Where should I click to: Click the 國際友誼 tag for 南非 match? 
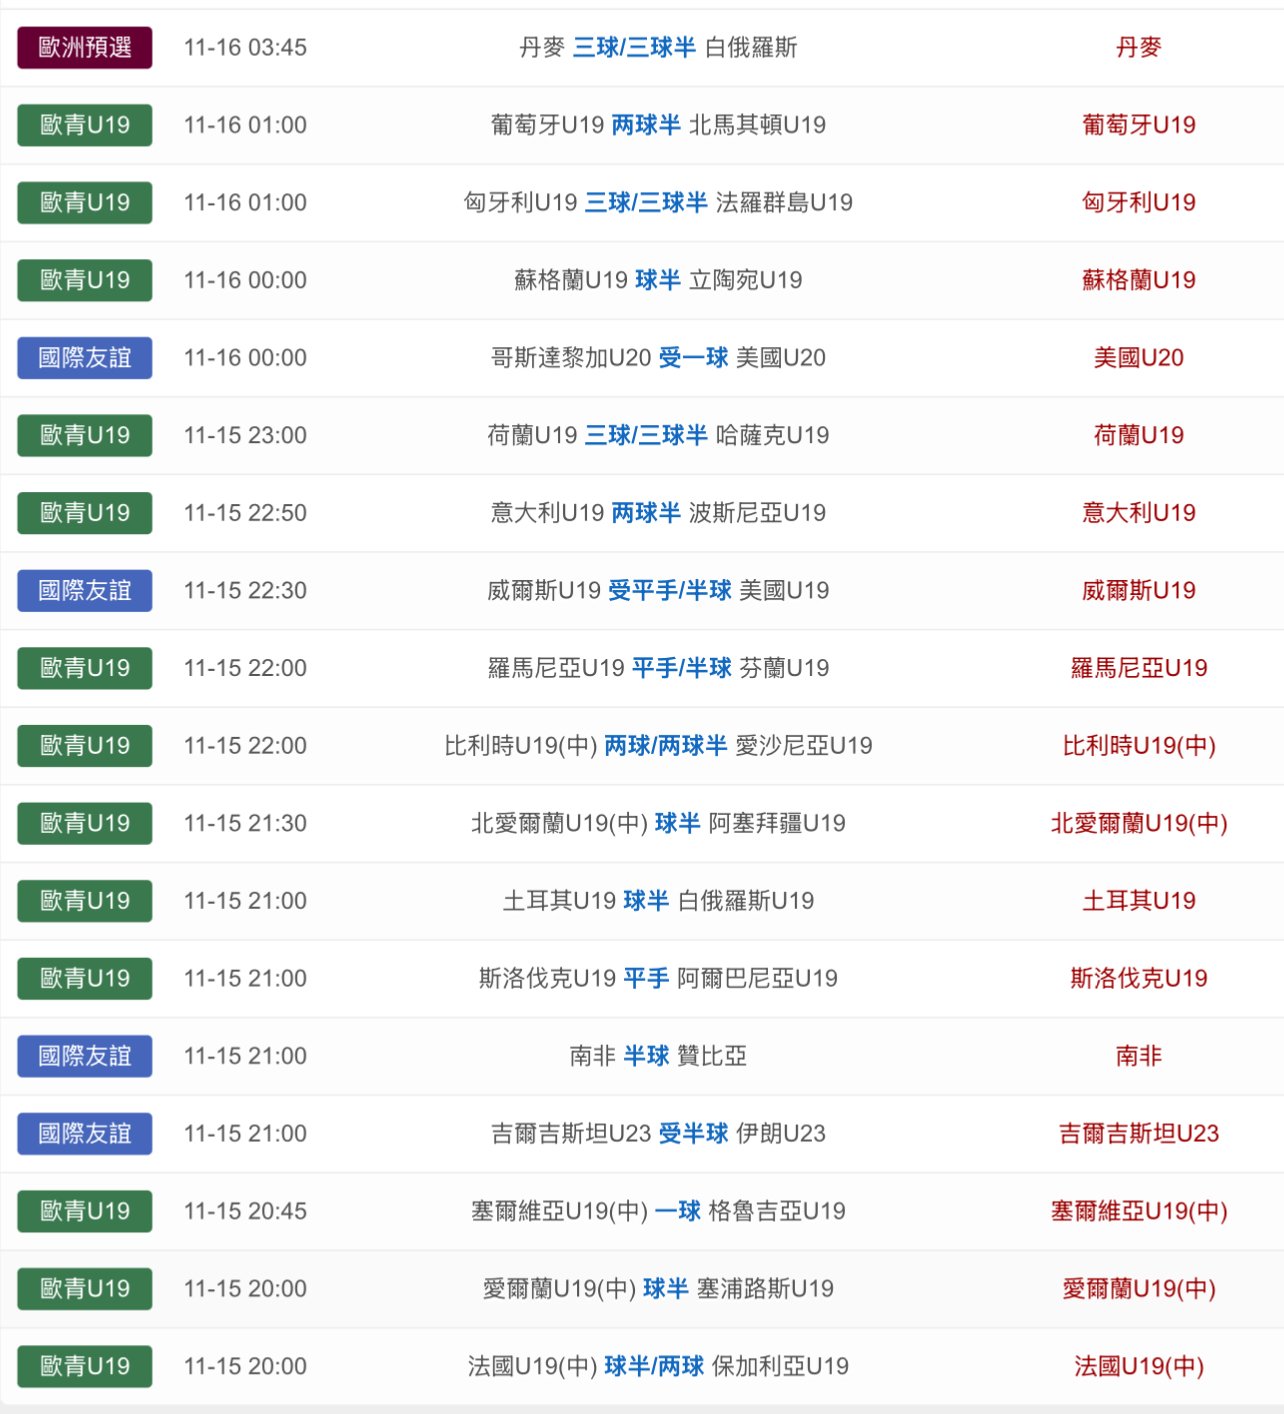(84, 1056)
